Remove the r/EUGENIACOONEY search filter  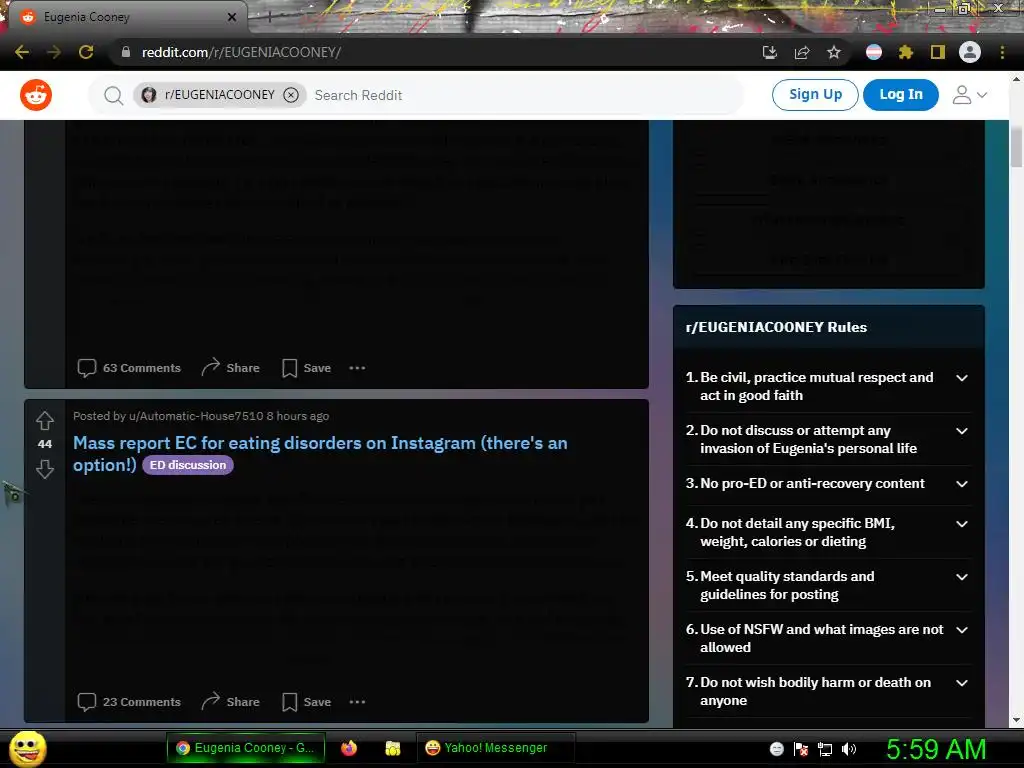(291, 95)
